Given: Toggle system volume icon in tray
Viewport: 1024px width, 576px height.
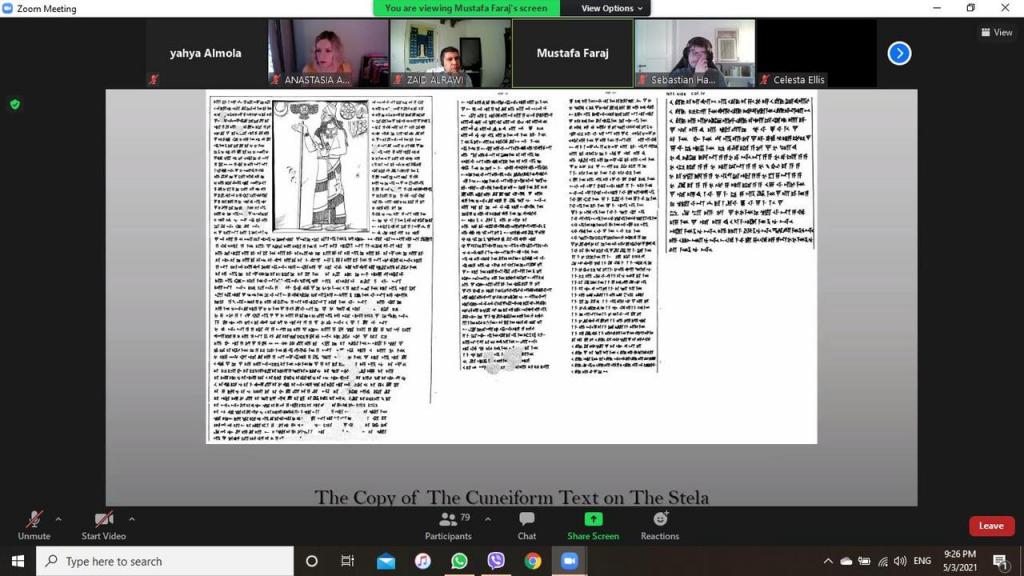Looking at the screenshot, I should (x=899, y=561).
